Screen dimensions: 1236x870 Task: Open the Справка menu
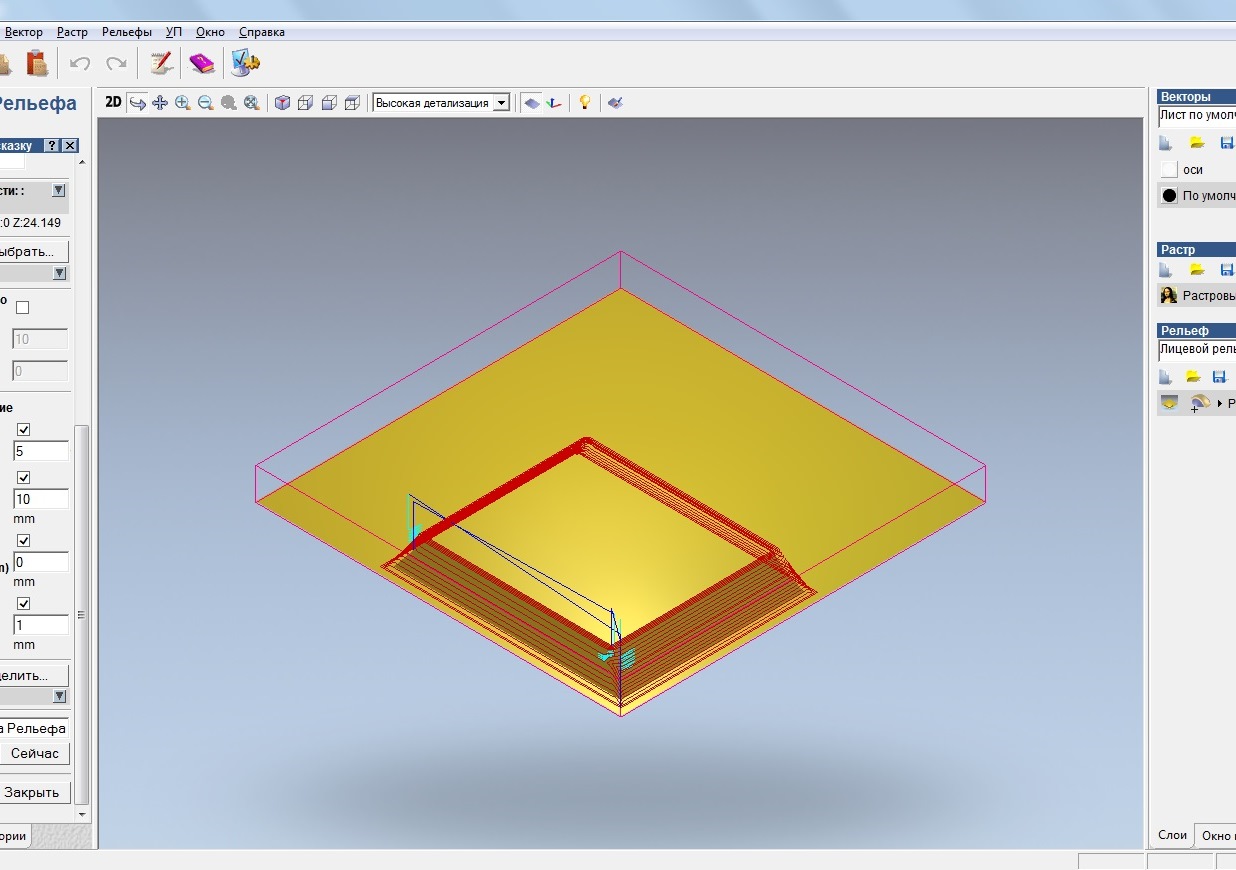(262, 32)
